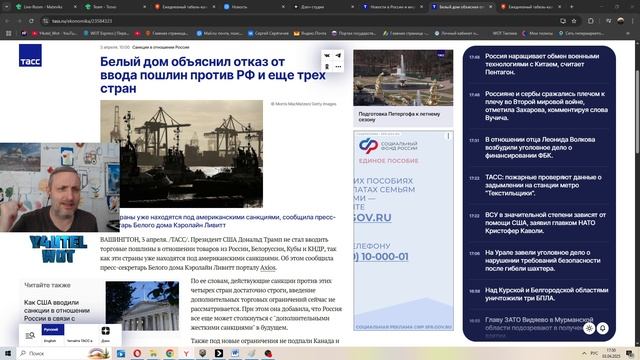
Task: Bookmark this page with star icon
Action: pyautogui.click(x=574, y=21)
